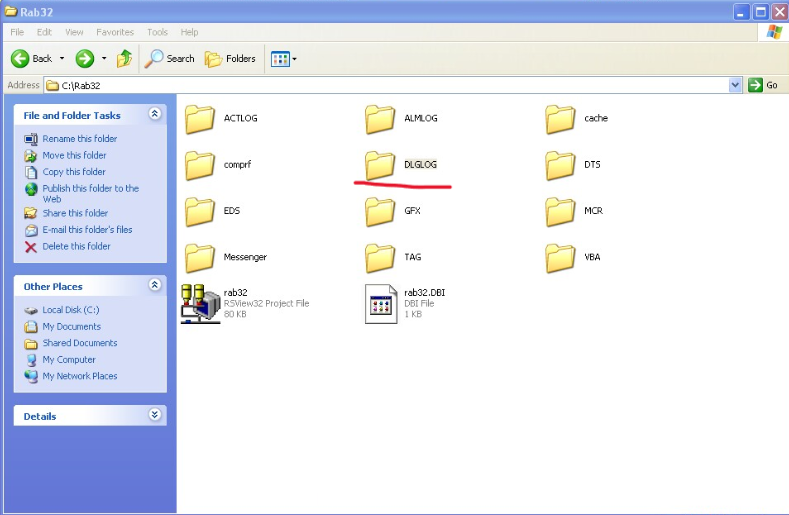This screenshot has height=515, width=789.
Task: Select the MCR folder
Action: (574, 212)
